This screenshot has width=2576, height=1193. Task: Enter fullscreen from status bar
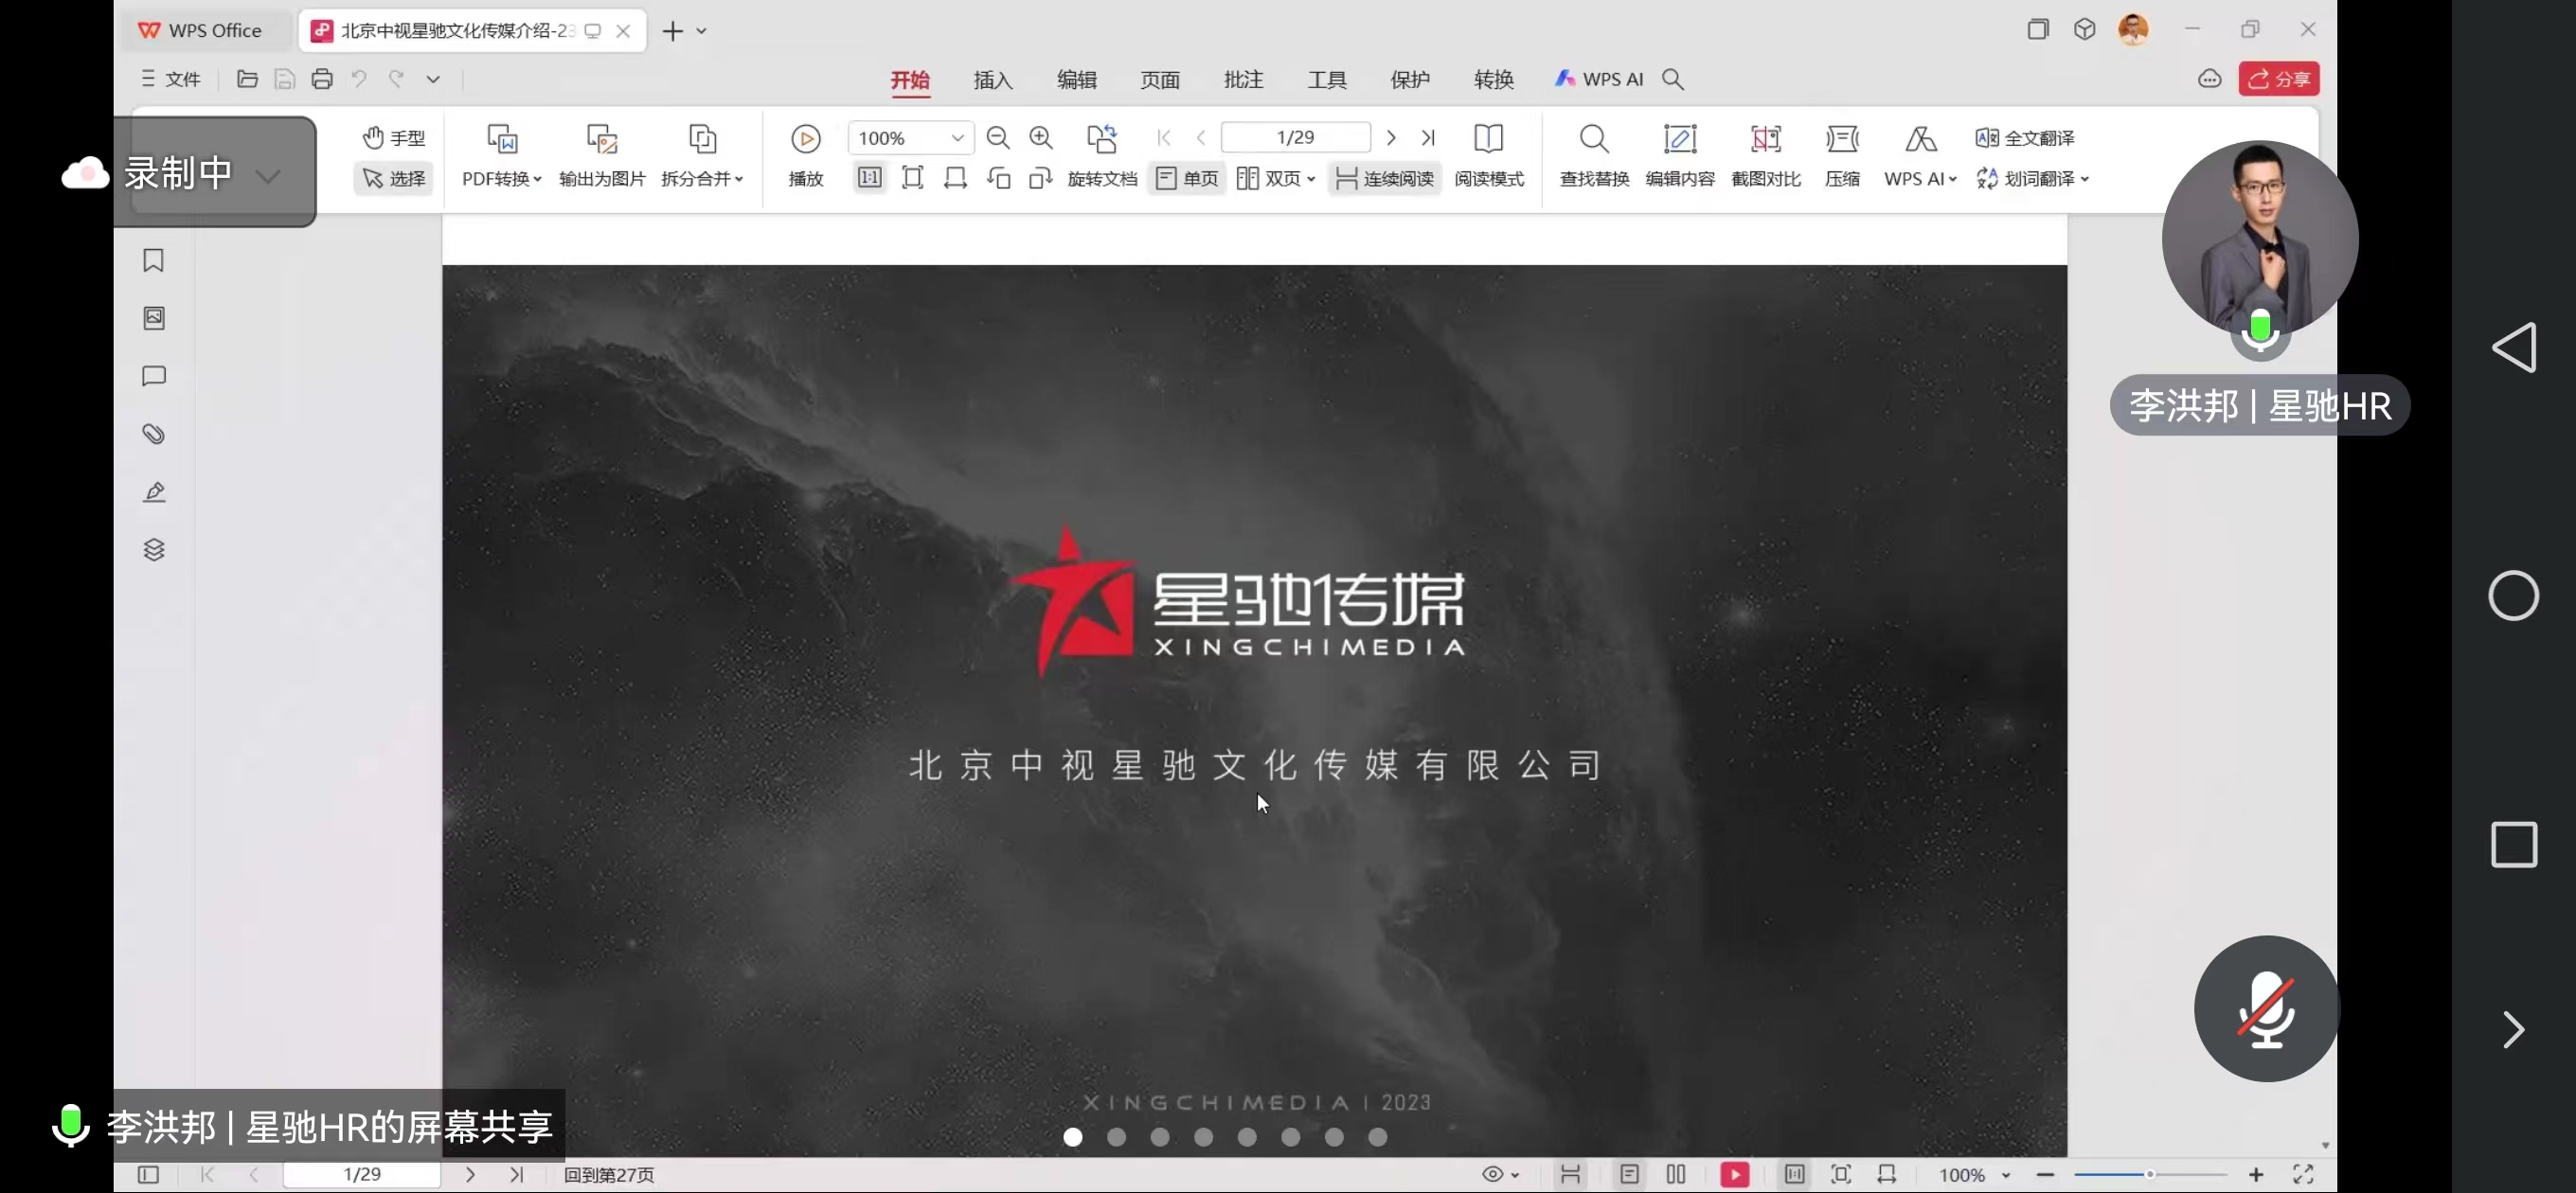pos(2303,1175)
